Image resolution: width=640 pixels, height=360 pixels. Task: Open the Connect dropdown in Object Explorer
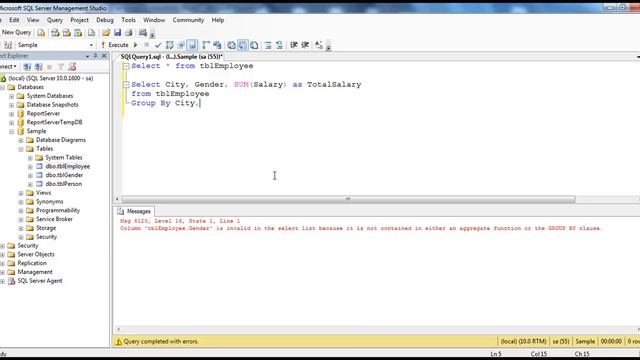pos(8,67)
